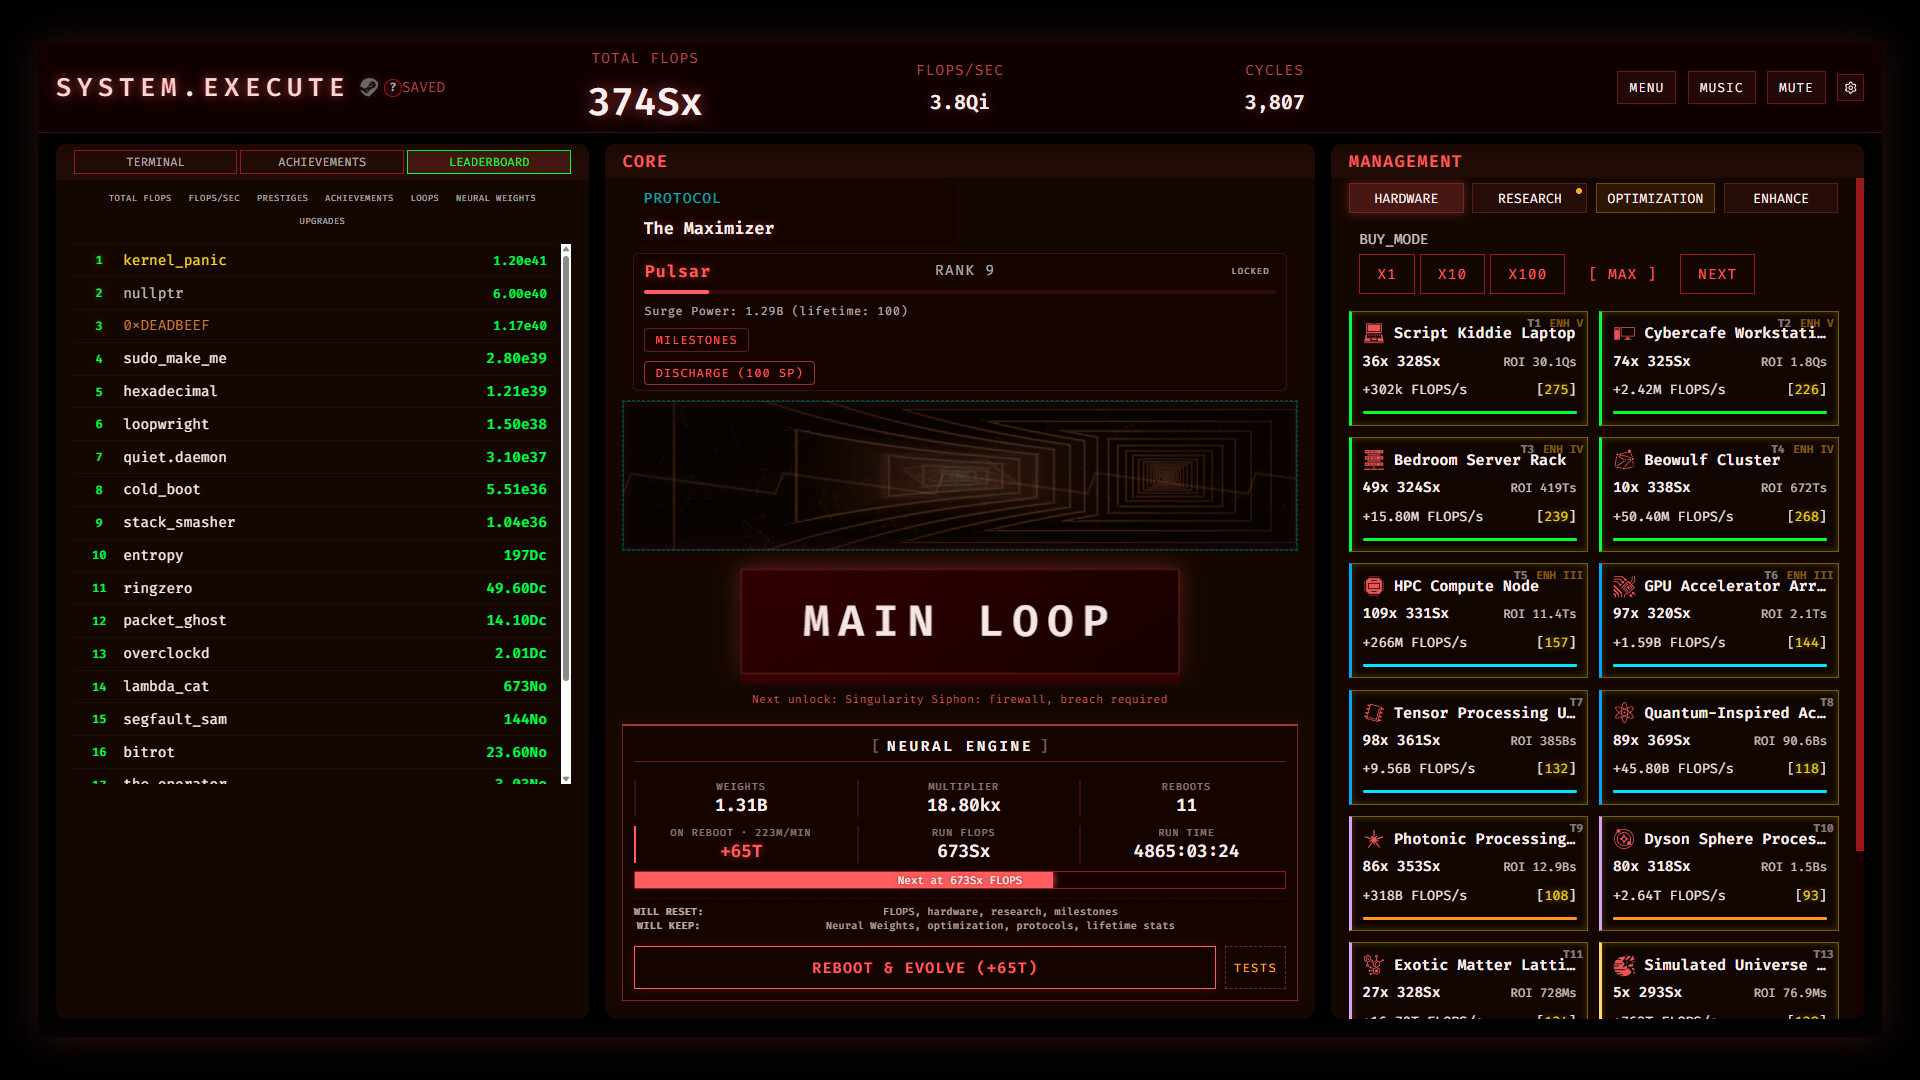Open the RESEARCH management tab
Screen dimensions: 1920x1080
pos(1529,198)
